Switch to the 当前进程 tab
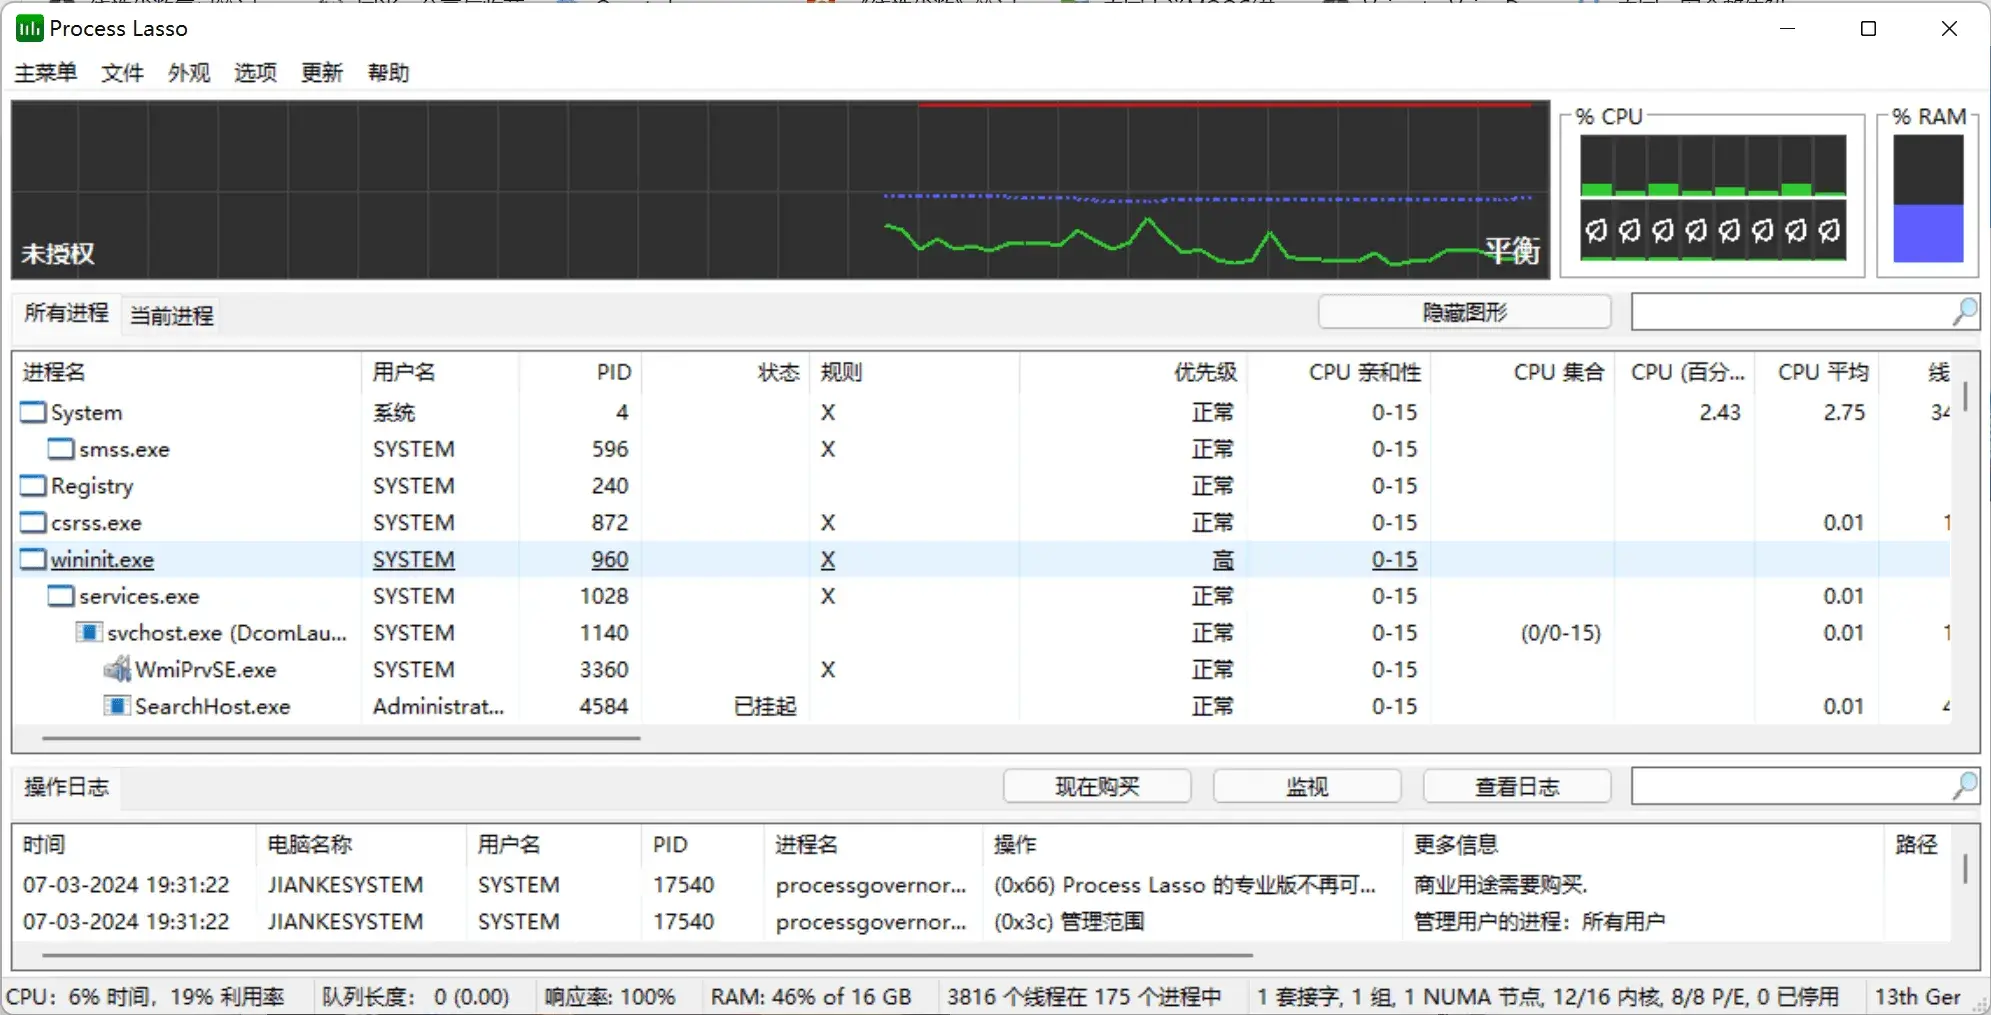 [172, 316]
